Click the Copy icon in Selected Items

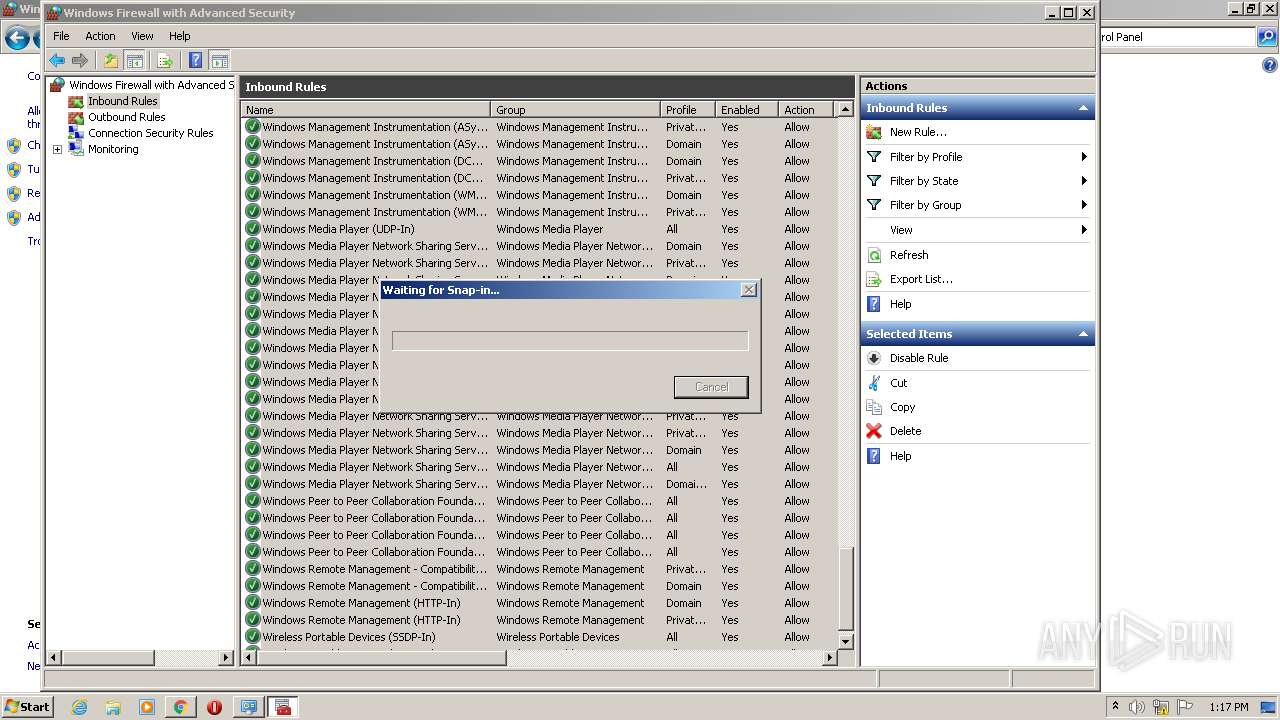[x=874, y=407]
